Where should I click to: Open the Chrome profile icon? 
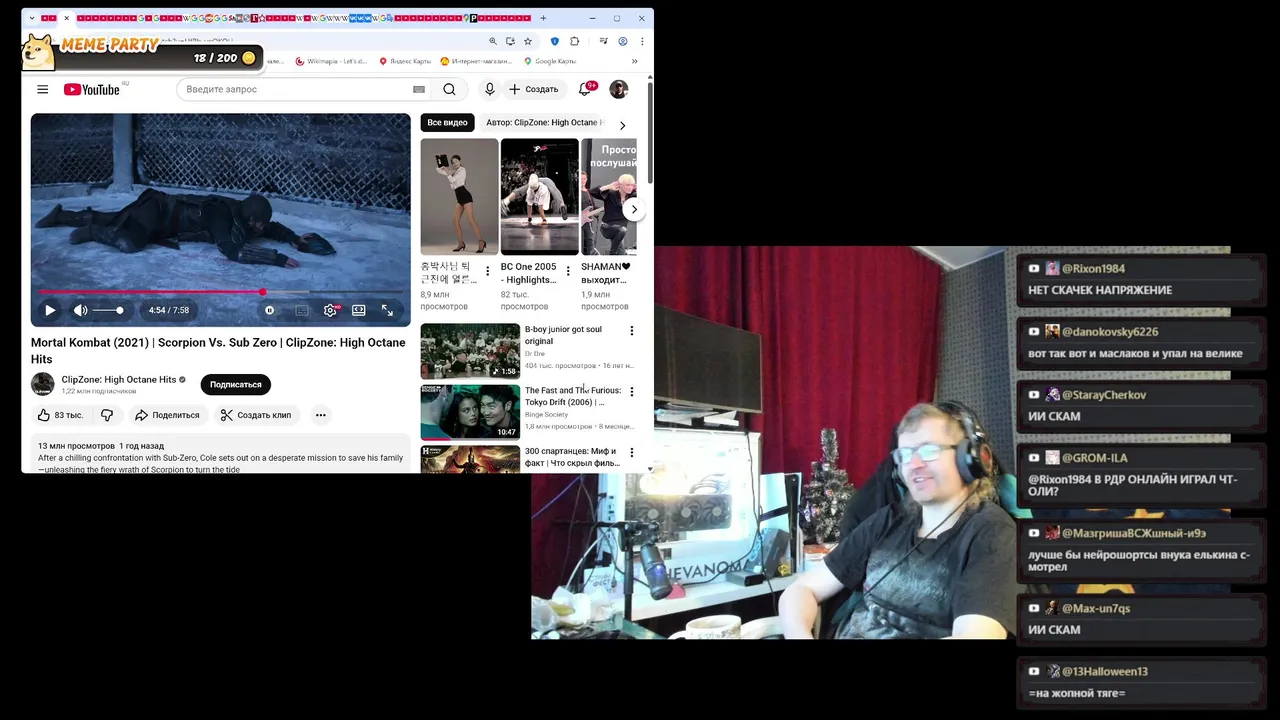(622, 41)
